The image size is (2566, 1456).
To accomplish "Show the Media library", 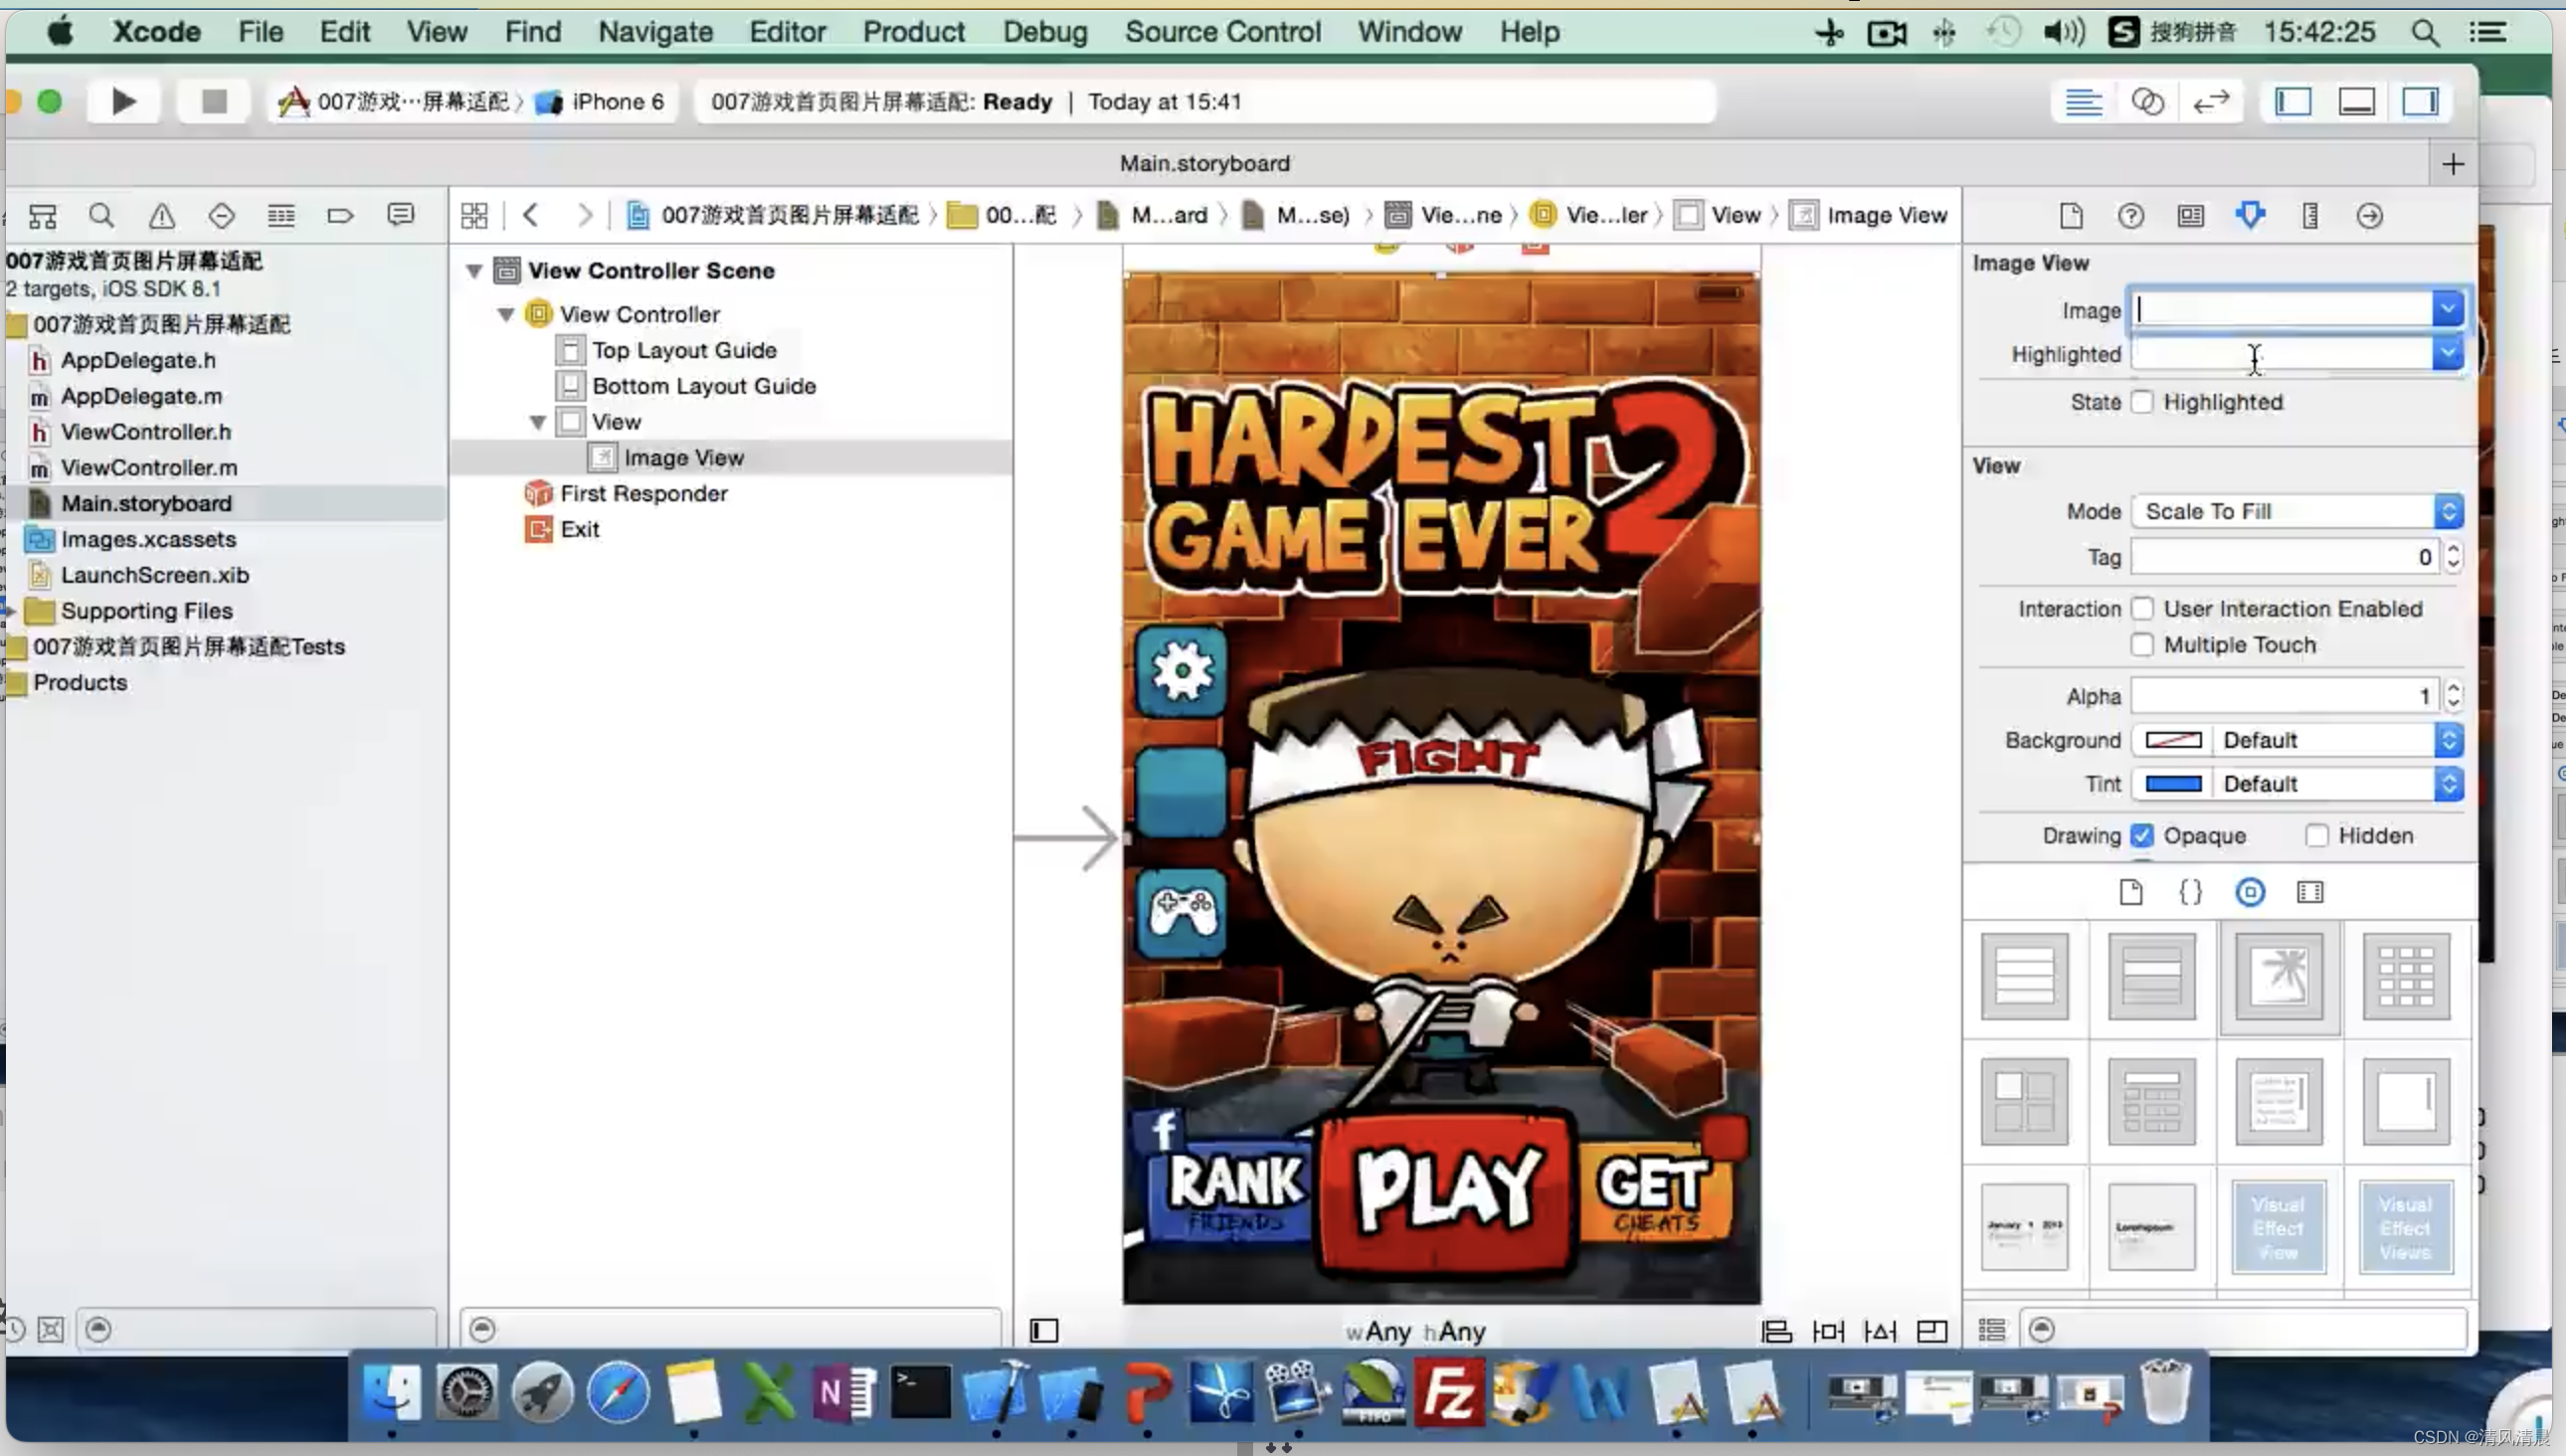I will (x=2310, y=892).
